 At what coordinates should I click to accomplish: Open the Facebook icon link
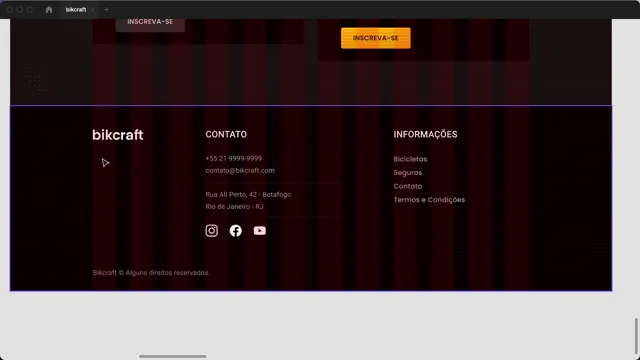pos(236,231)
